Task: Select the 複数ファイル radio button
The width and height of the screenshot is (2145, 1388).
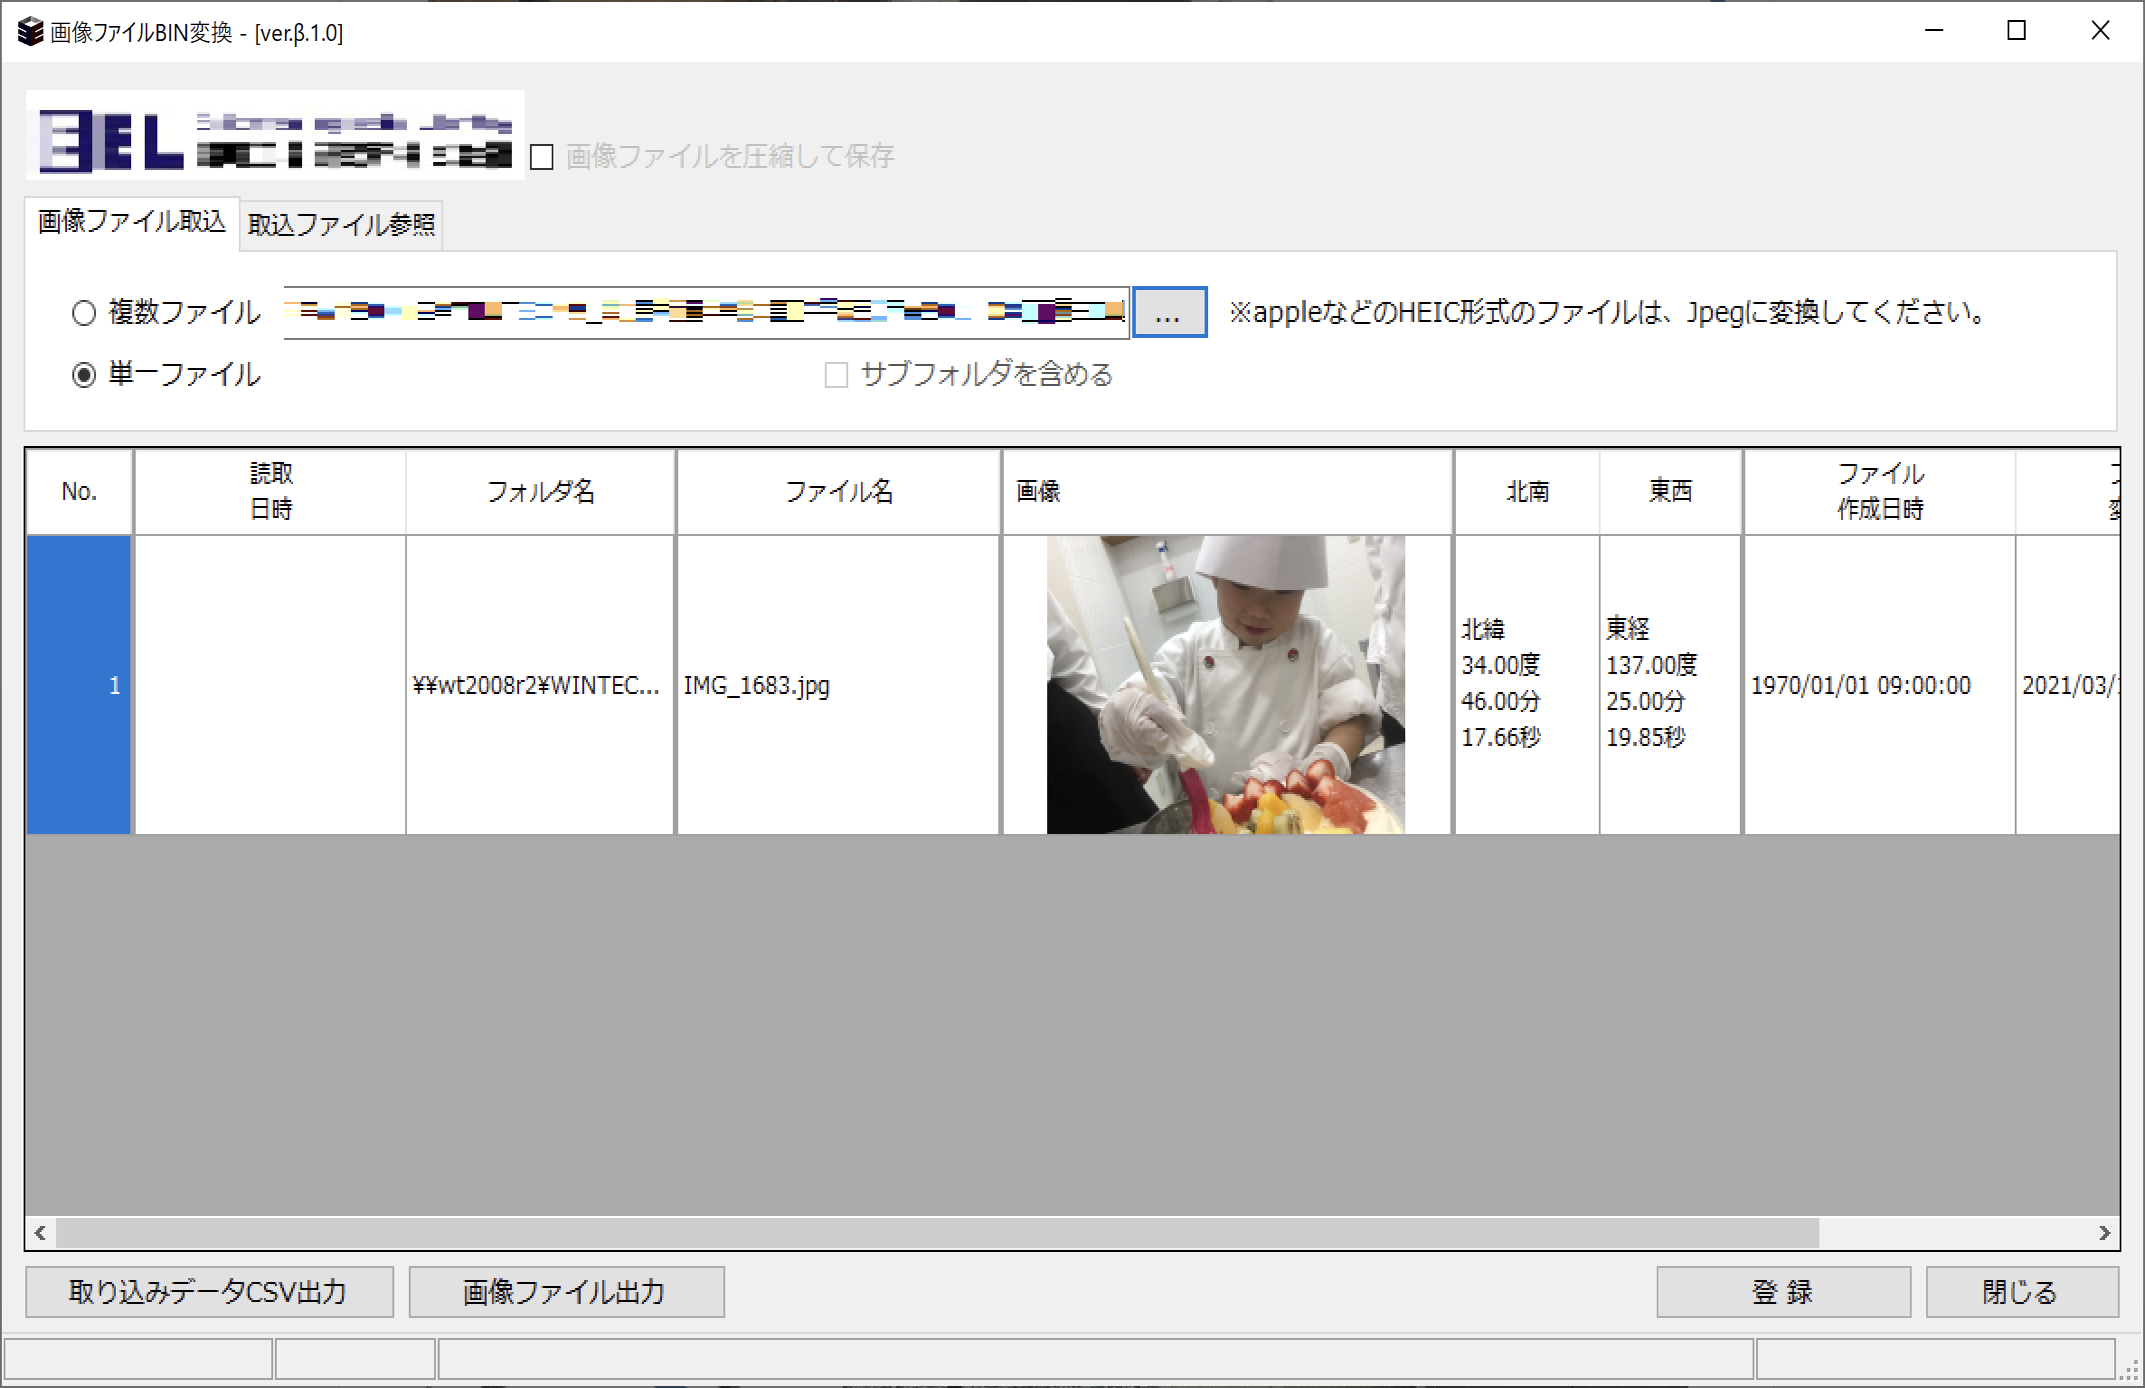Action: (x=84, y=313)
